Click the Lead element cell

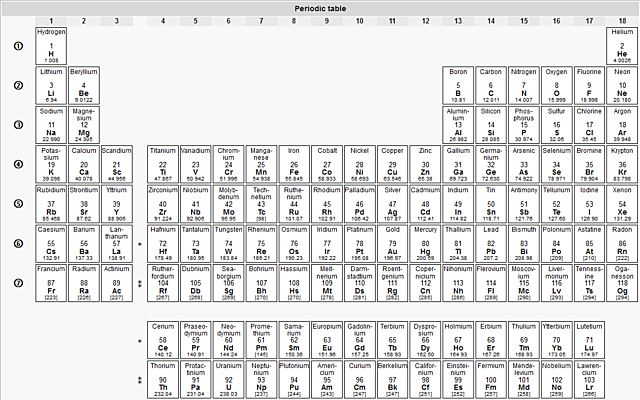pyautogui.click(x=491, y=243)
